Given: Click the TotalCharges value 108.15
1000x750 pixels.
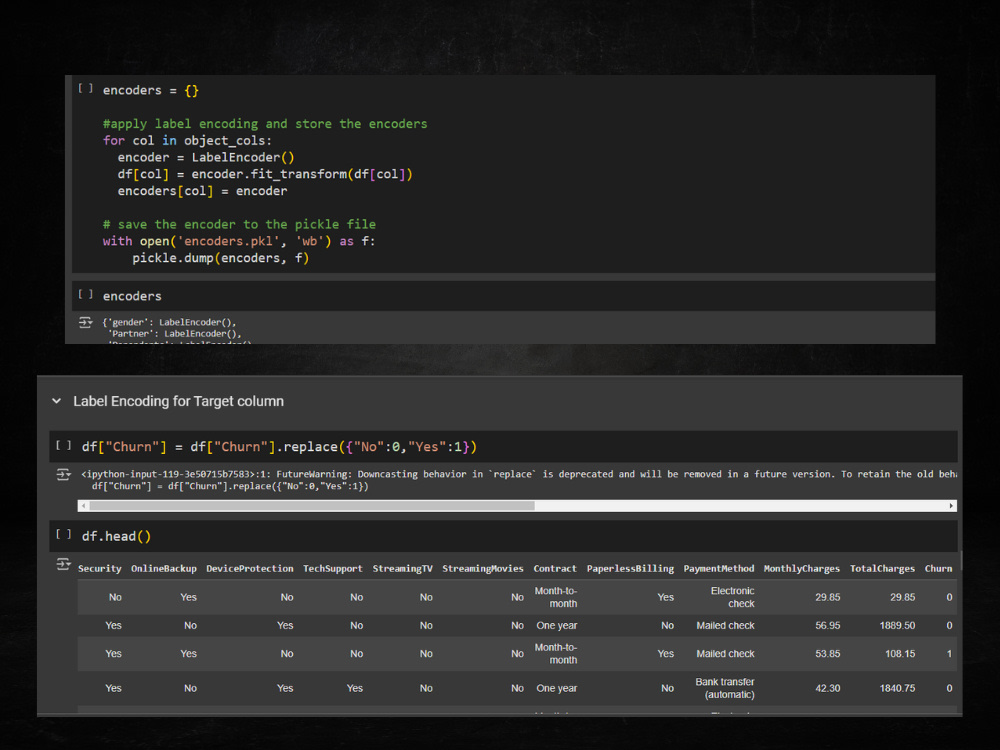Looking at the screenshot, I should [900, 654].
